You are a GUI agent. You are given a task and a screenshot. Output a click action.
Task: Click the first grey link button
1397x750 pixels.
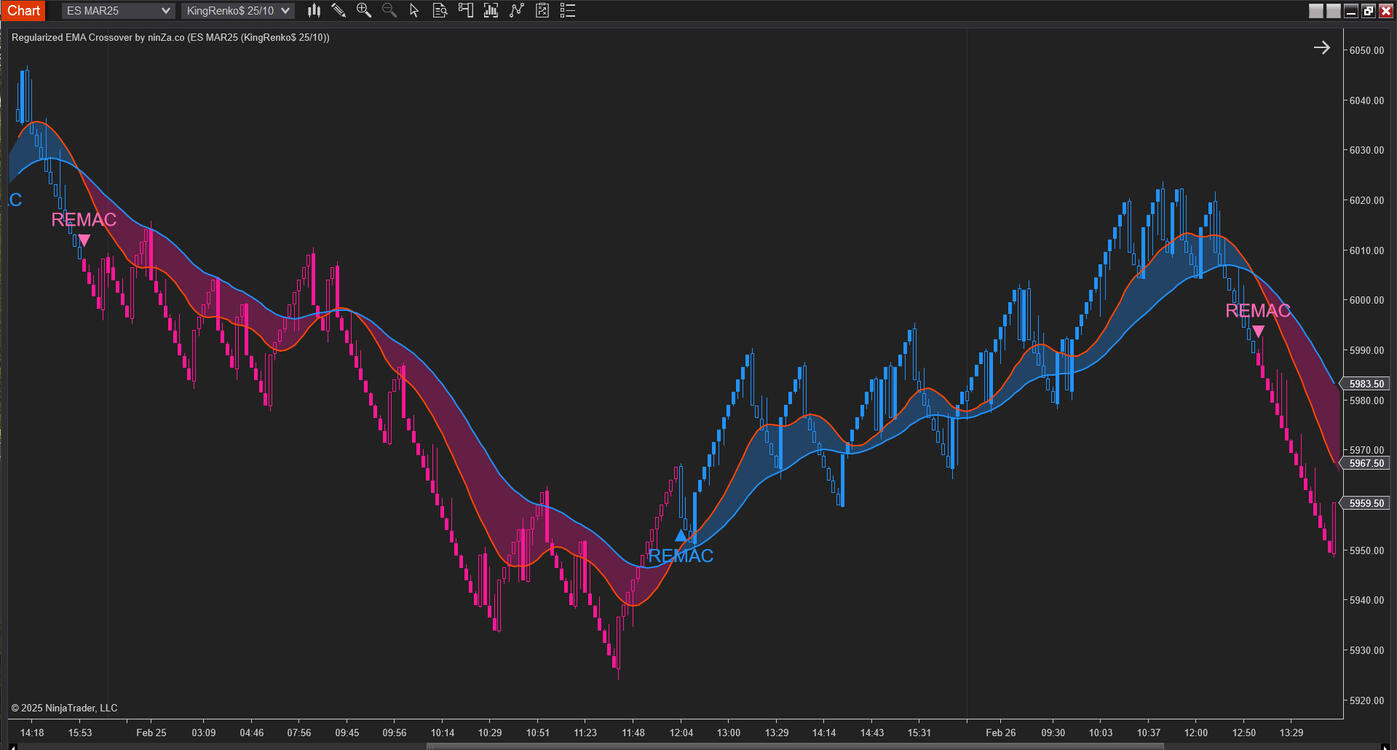[1317, 11]
